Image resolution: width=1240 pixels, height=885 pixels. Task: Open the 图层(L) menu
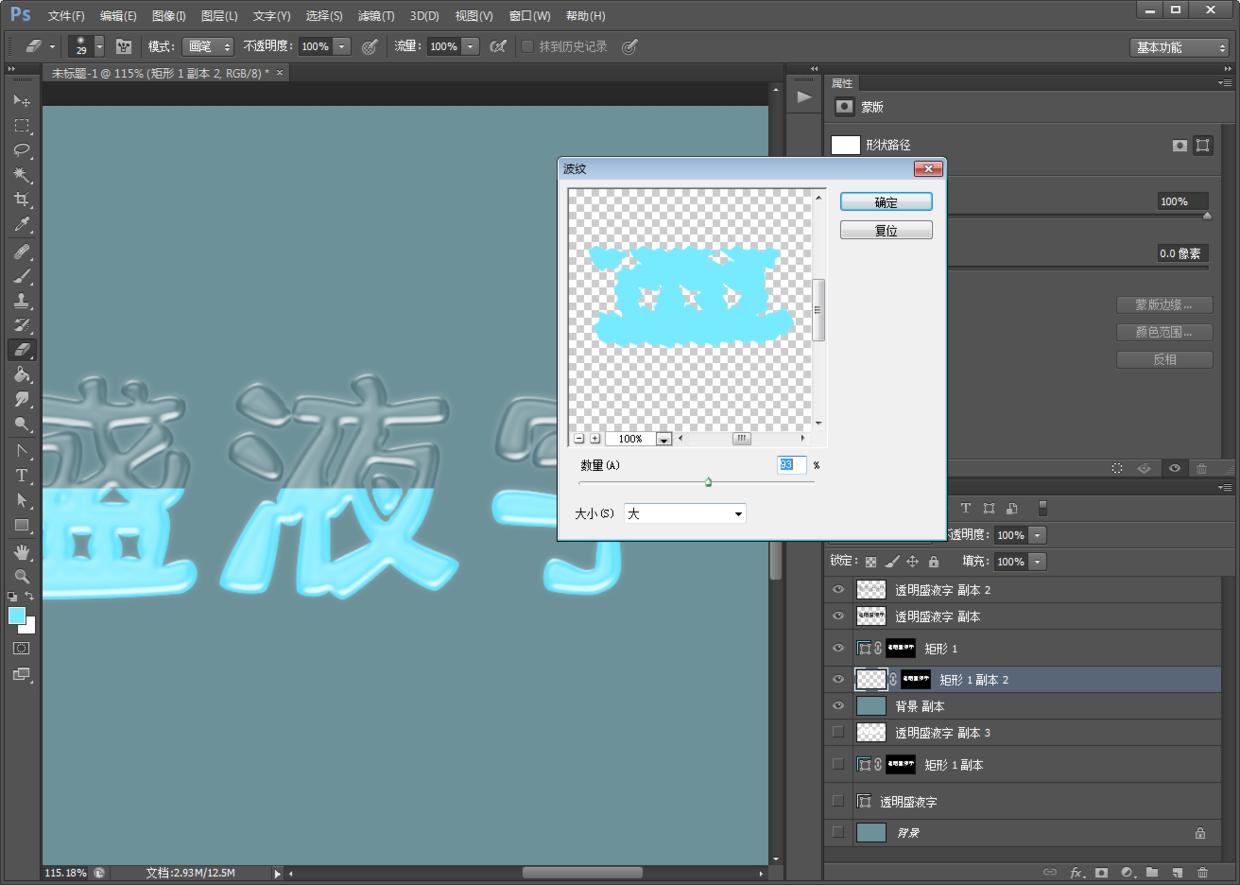click(x=219, y=16)
